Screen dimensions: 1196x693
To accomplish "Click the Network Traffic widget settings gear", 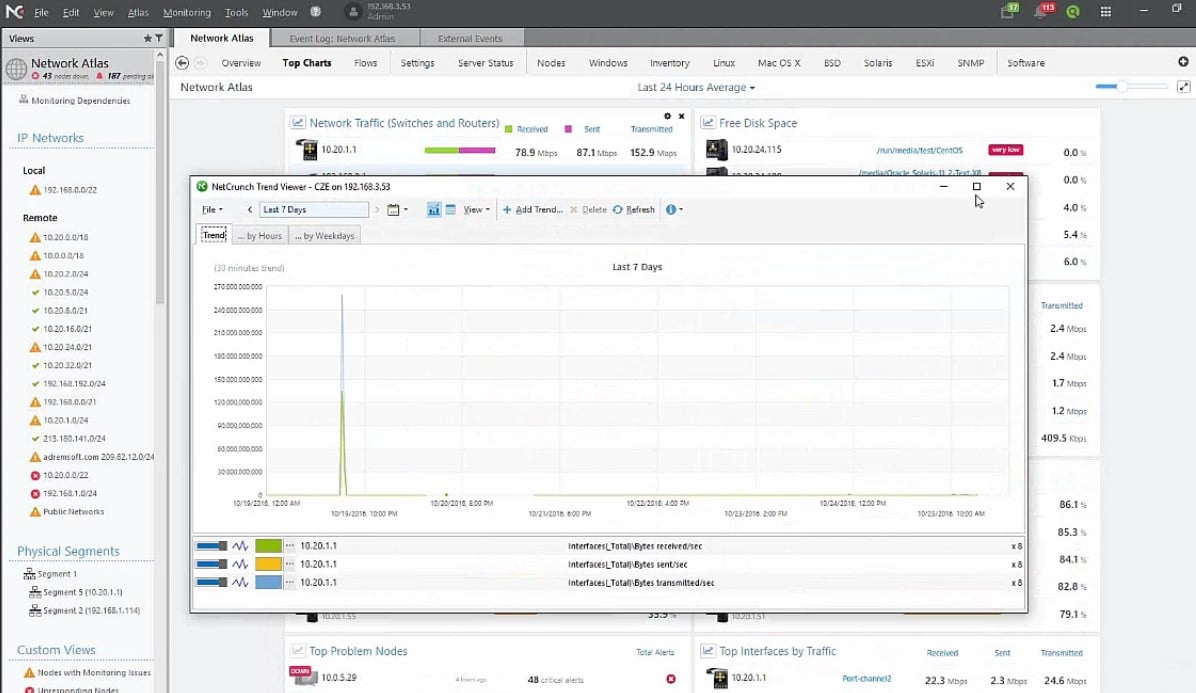I will (x=667, y=117).
